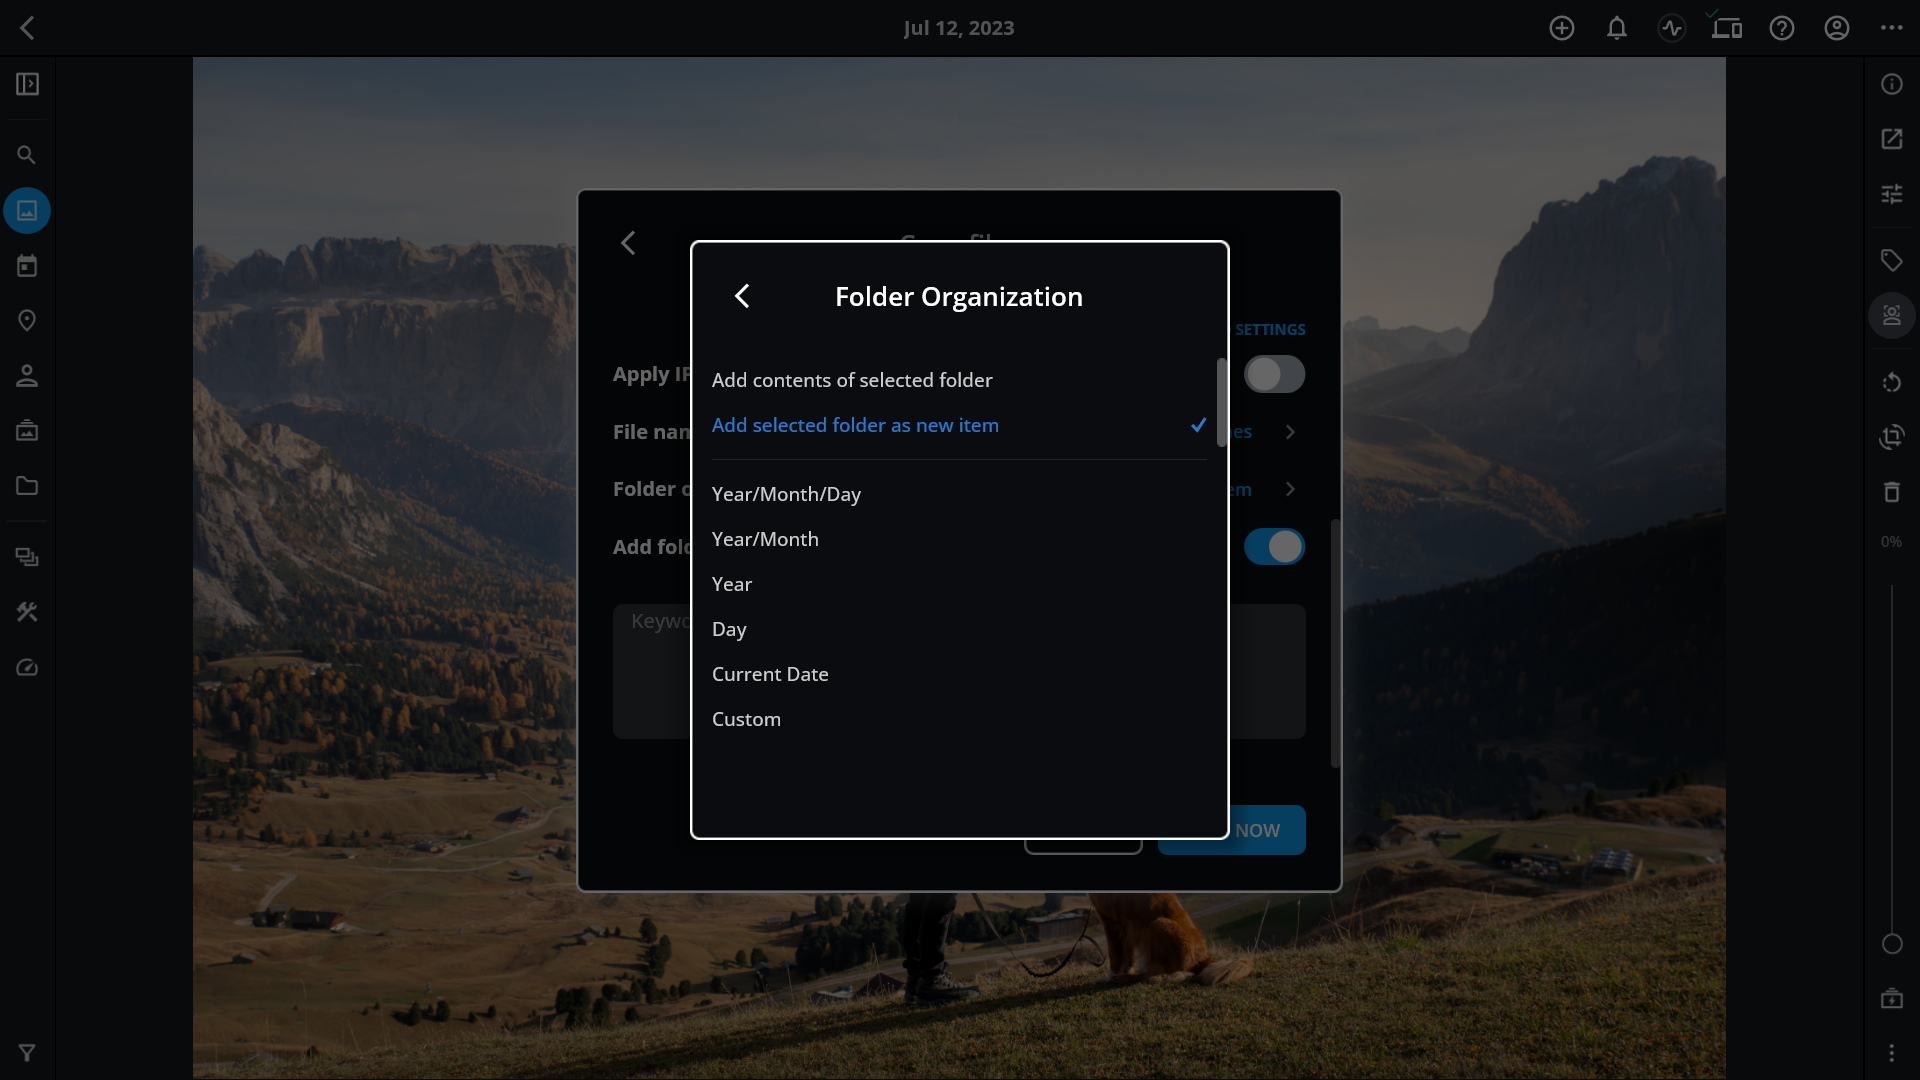
Task: Open the filter funnel icon
Action: point(27,1053)
